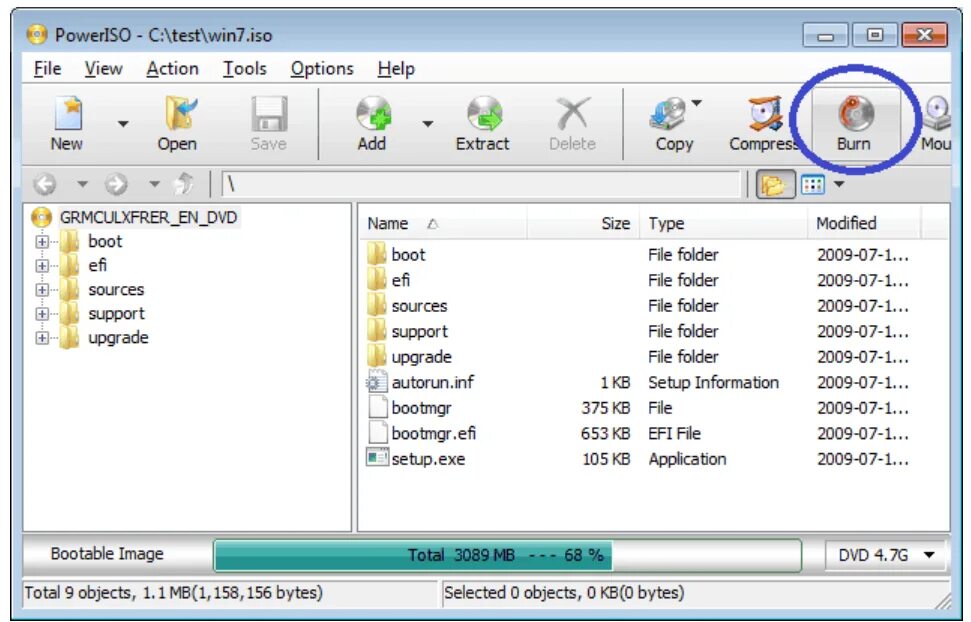Image resolution: width=971 pixels, height=622 pixels.
Task: Click the Total 9 objects status text
Action: point(173,593)
